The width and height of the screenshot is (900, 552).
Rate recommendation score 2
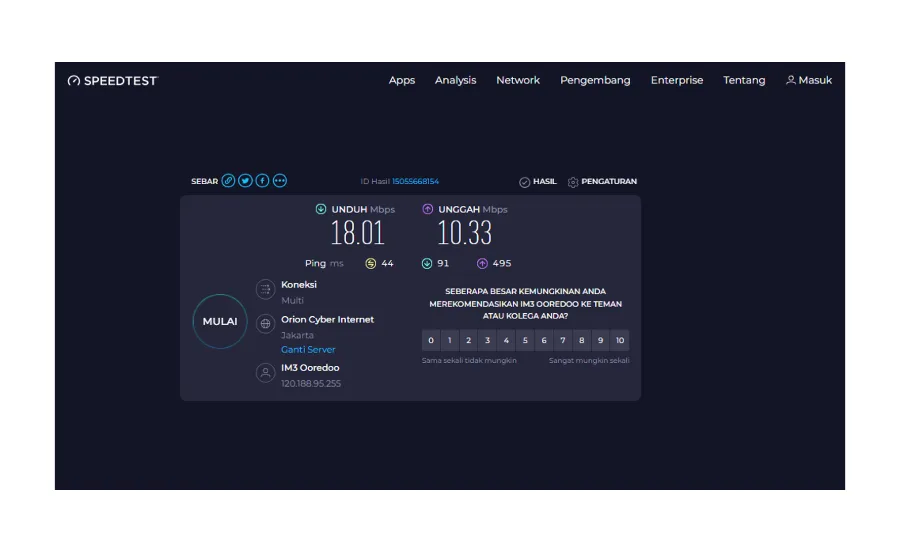(468, 340)
